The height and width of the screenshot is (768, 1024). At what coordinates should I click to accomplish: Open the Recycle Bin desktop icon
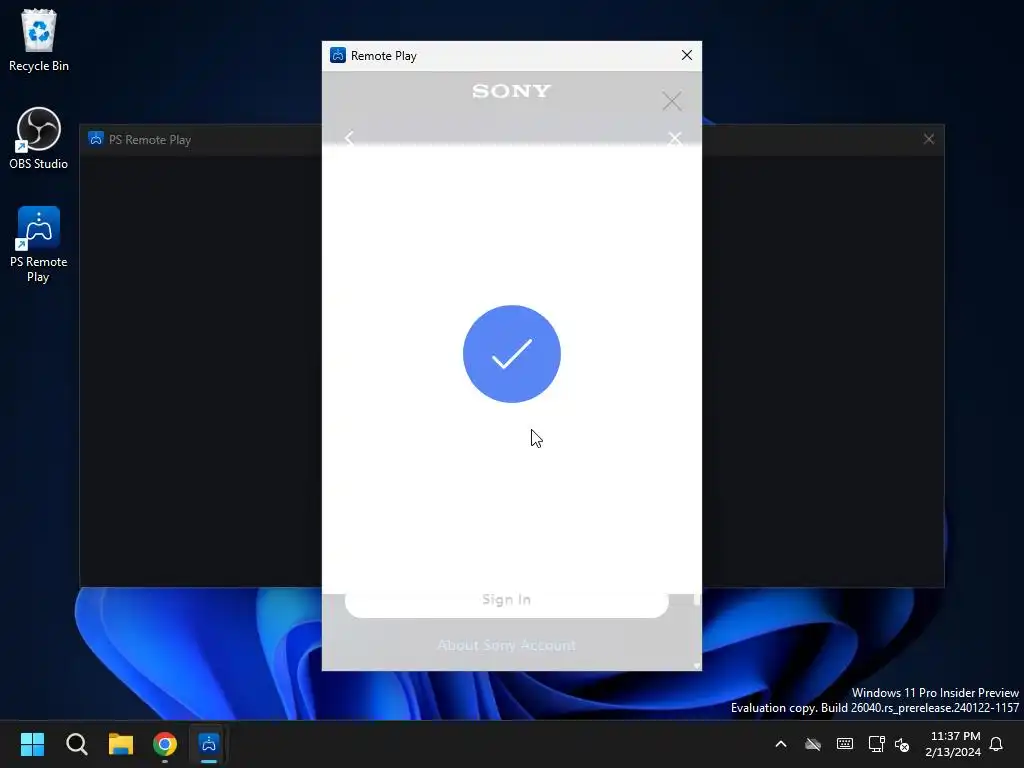point(39,40)
